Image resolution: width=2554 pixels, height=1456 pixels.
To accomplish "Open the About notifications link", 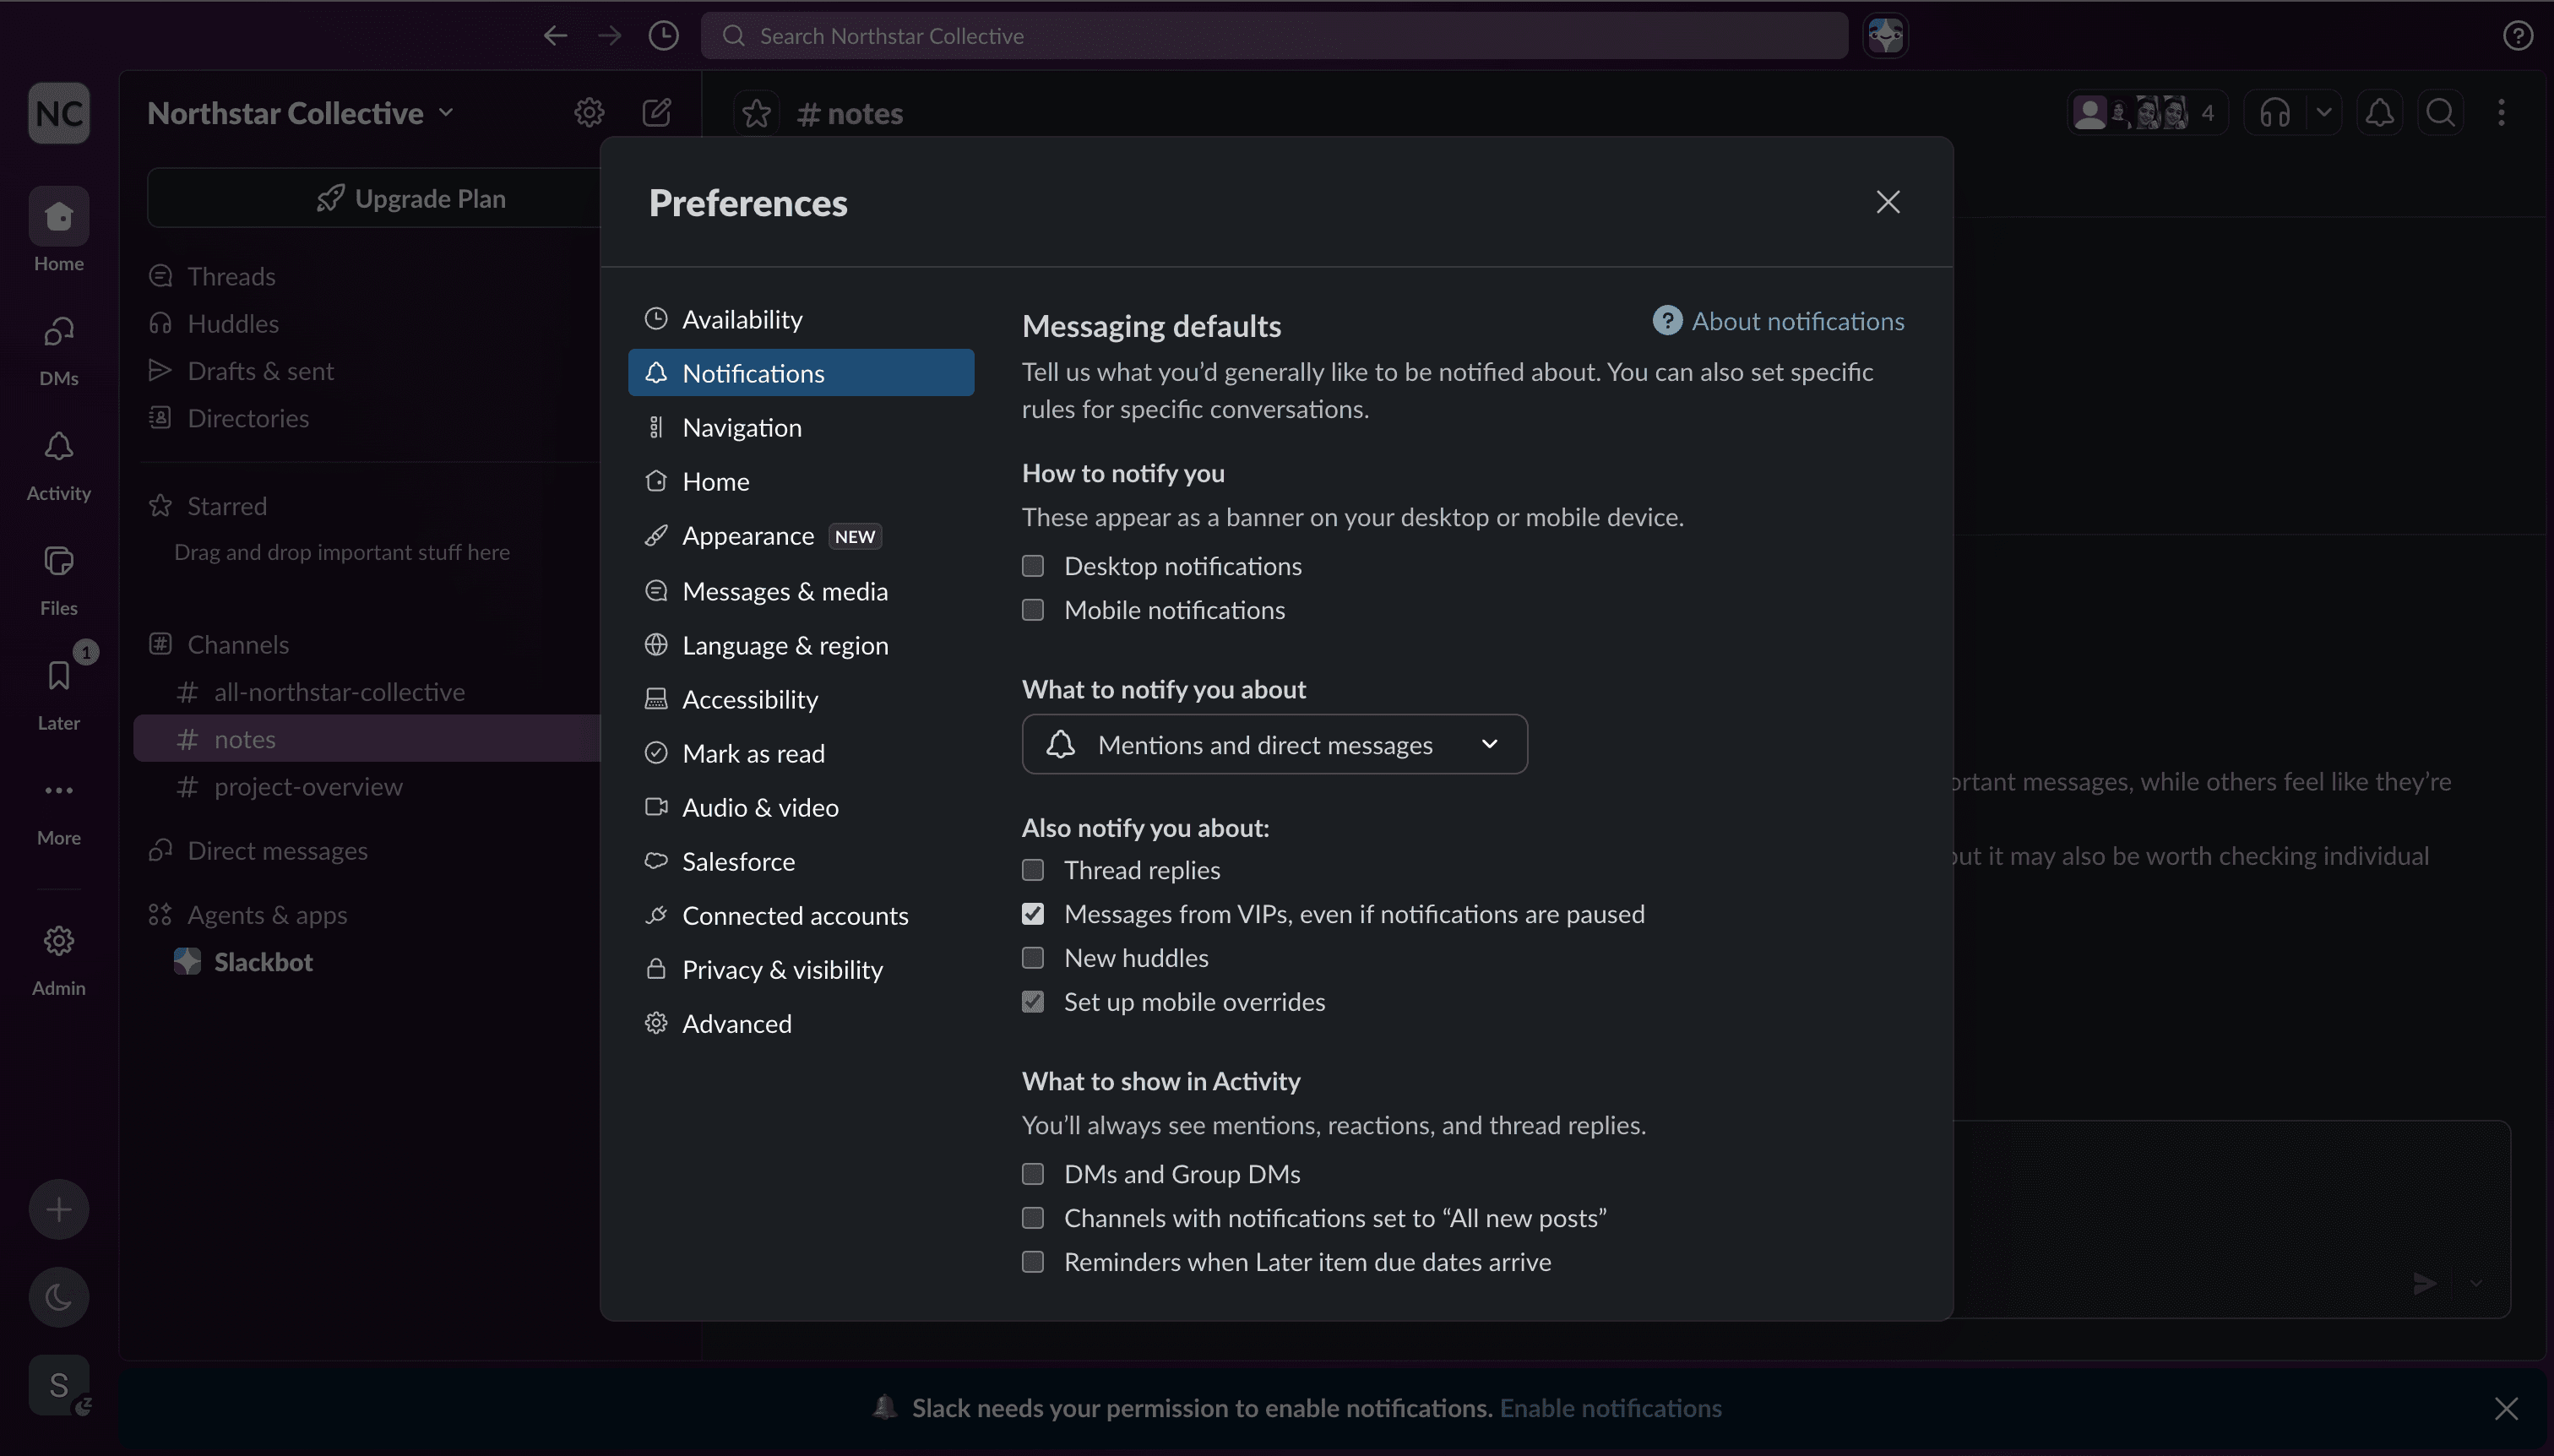I will pos(1778,321).
